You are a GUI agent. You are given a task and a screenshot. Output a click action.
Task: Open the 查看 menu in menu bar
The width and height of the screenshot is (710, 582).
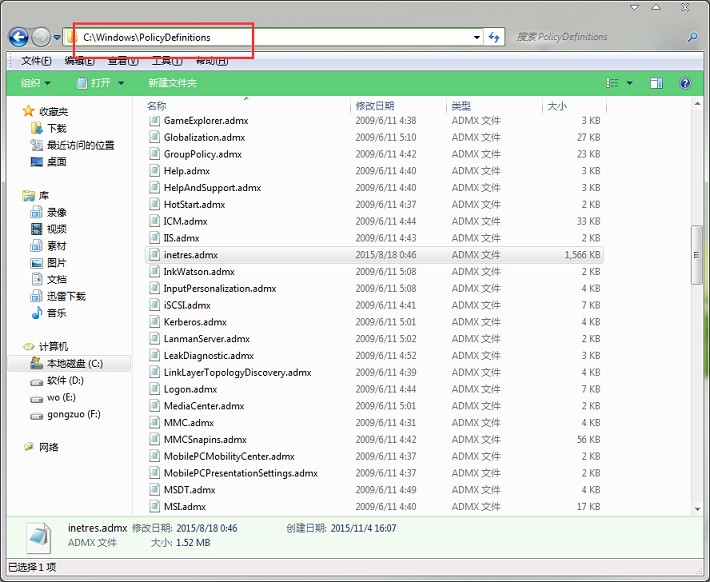pyautogui.click(x=117, y=61)
